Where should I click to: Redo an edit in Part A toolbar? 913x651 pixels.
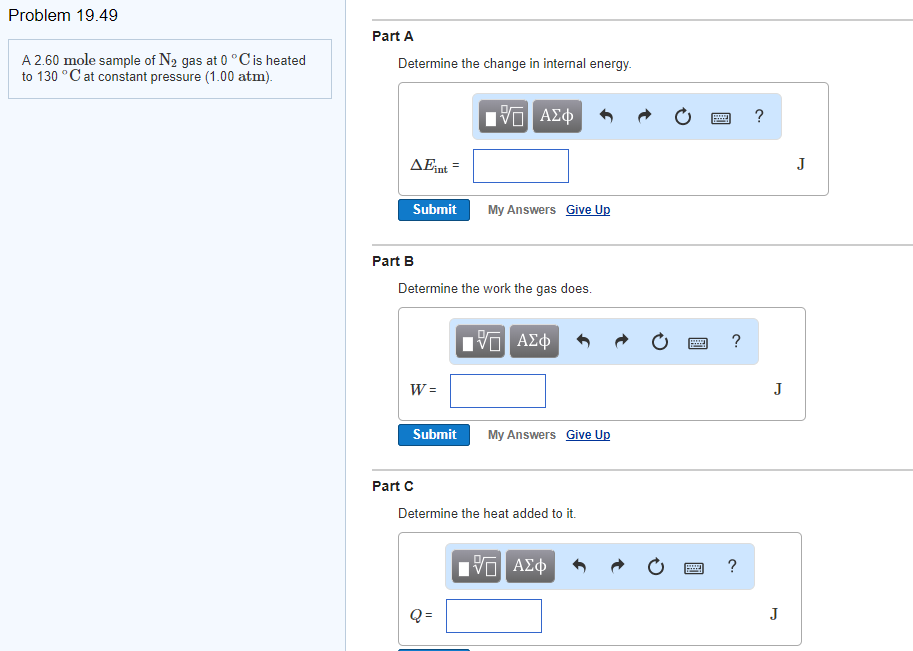click(645, 116)
